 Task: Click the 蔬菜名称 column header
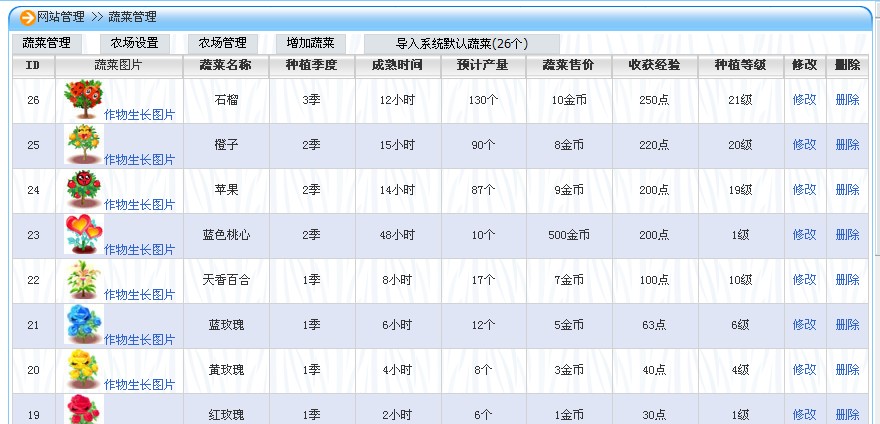click(226, 66)
